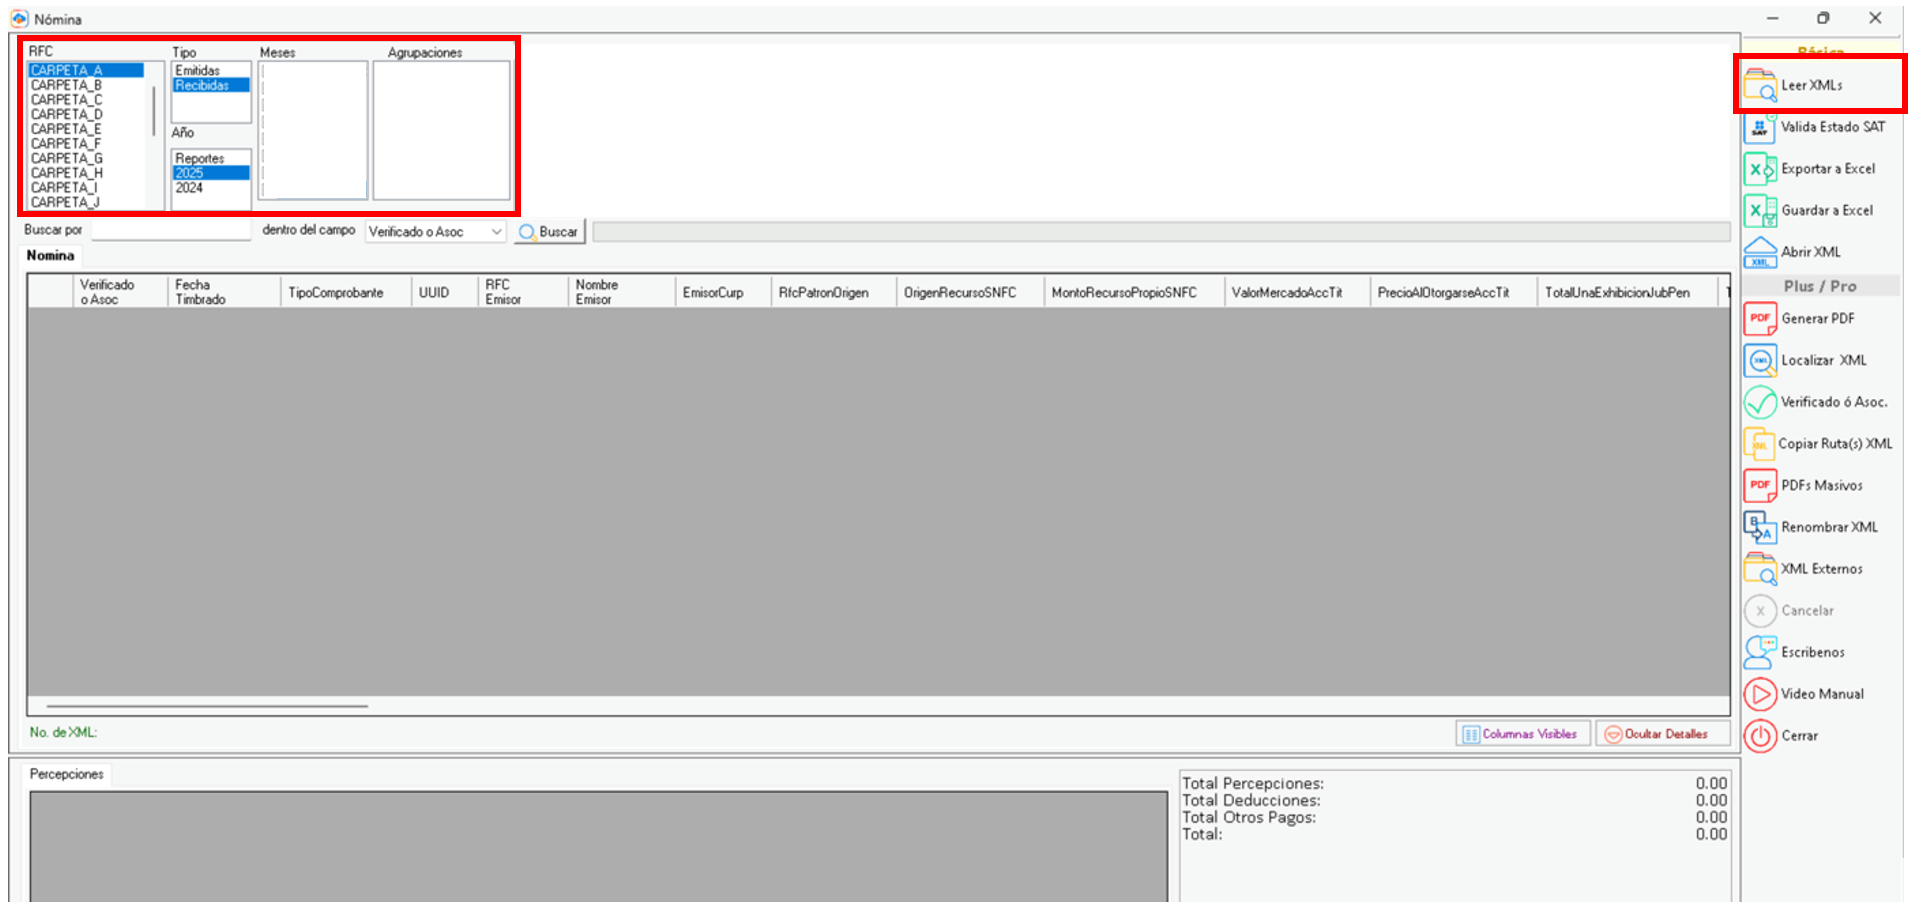Switch to the Percepciones tab

click(66, 774)
